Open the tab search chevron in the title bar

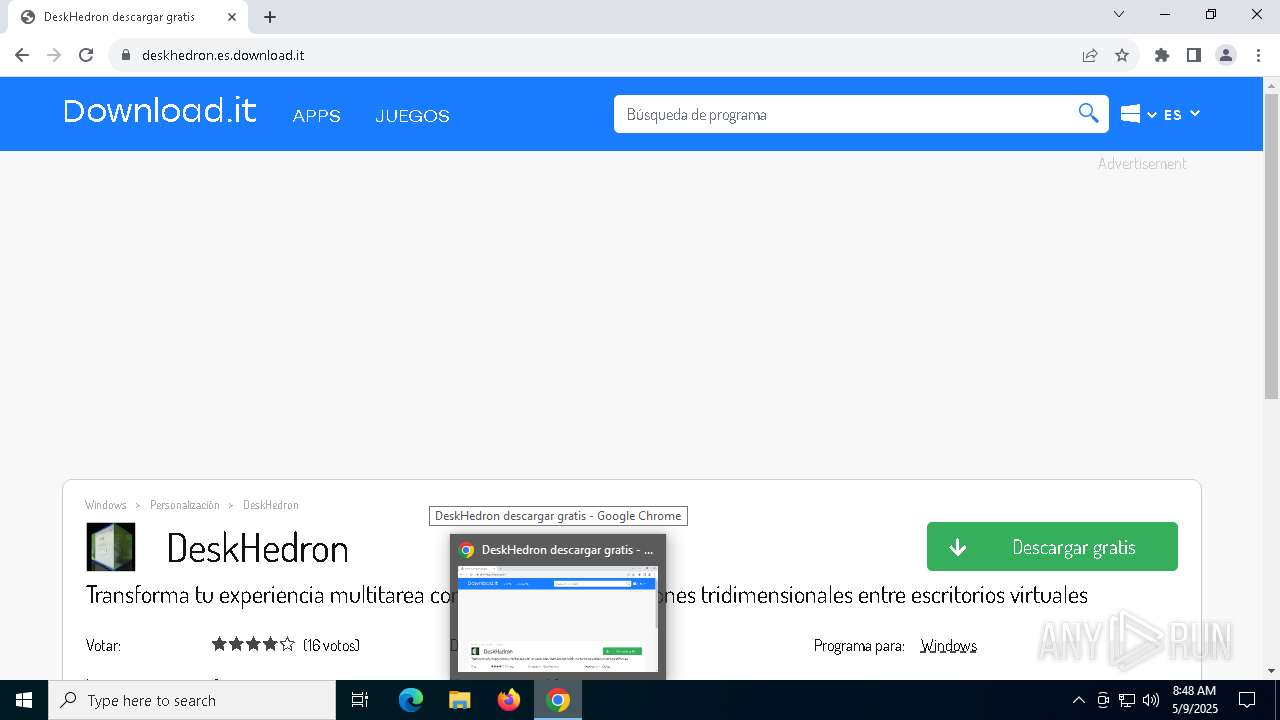pos(1119,14)
